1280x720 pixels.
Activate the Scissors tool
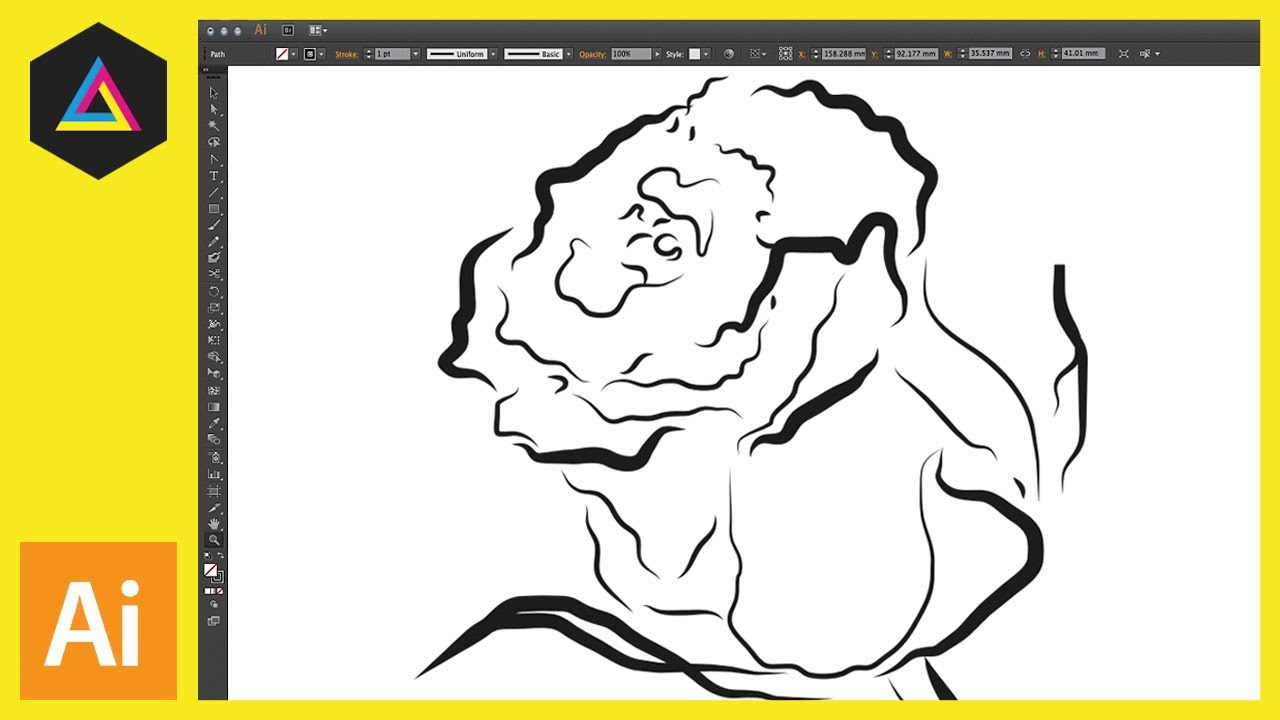pyautogui.click(x=213, y=274)
